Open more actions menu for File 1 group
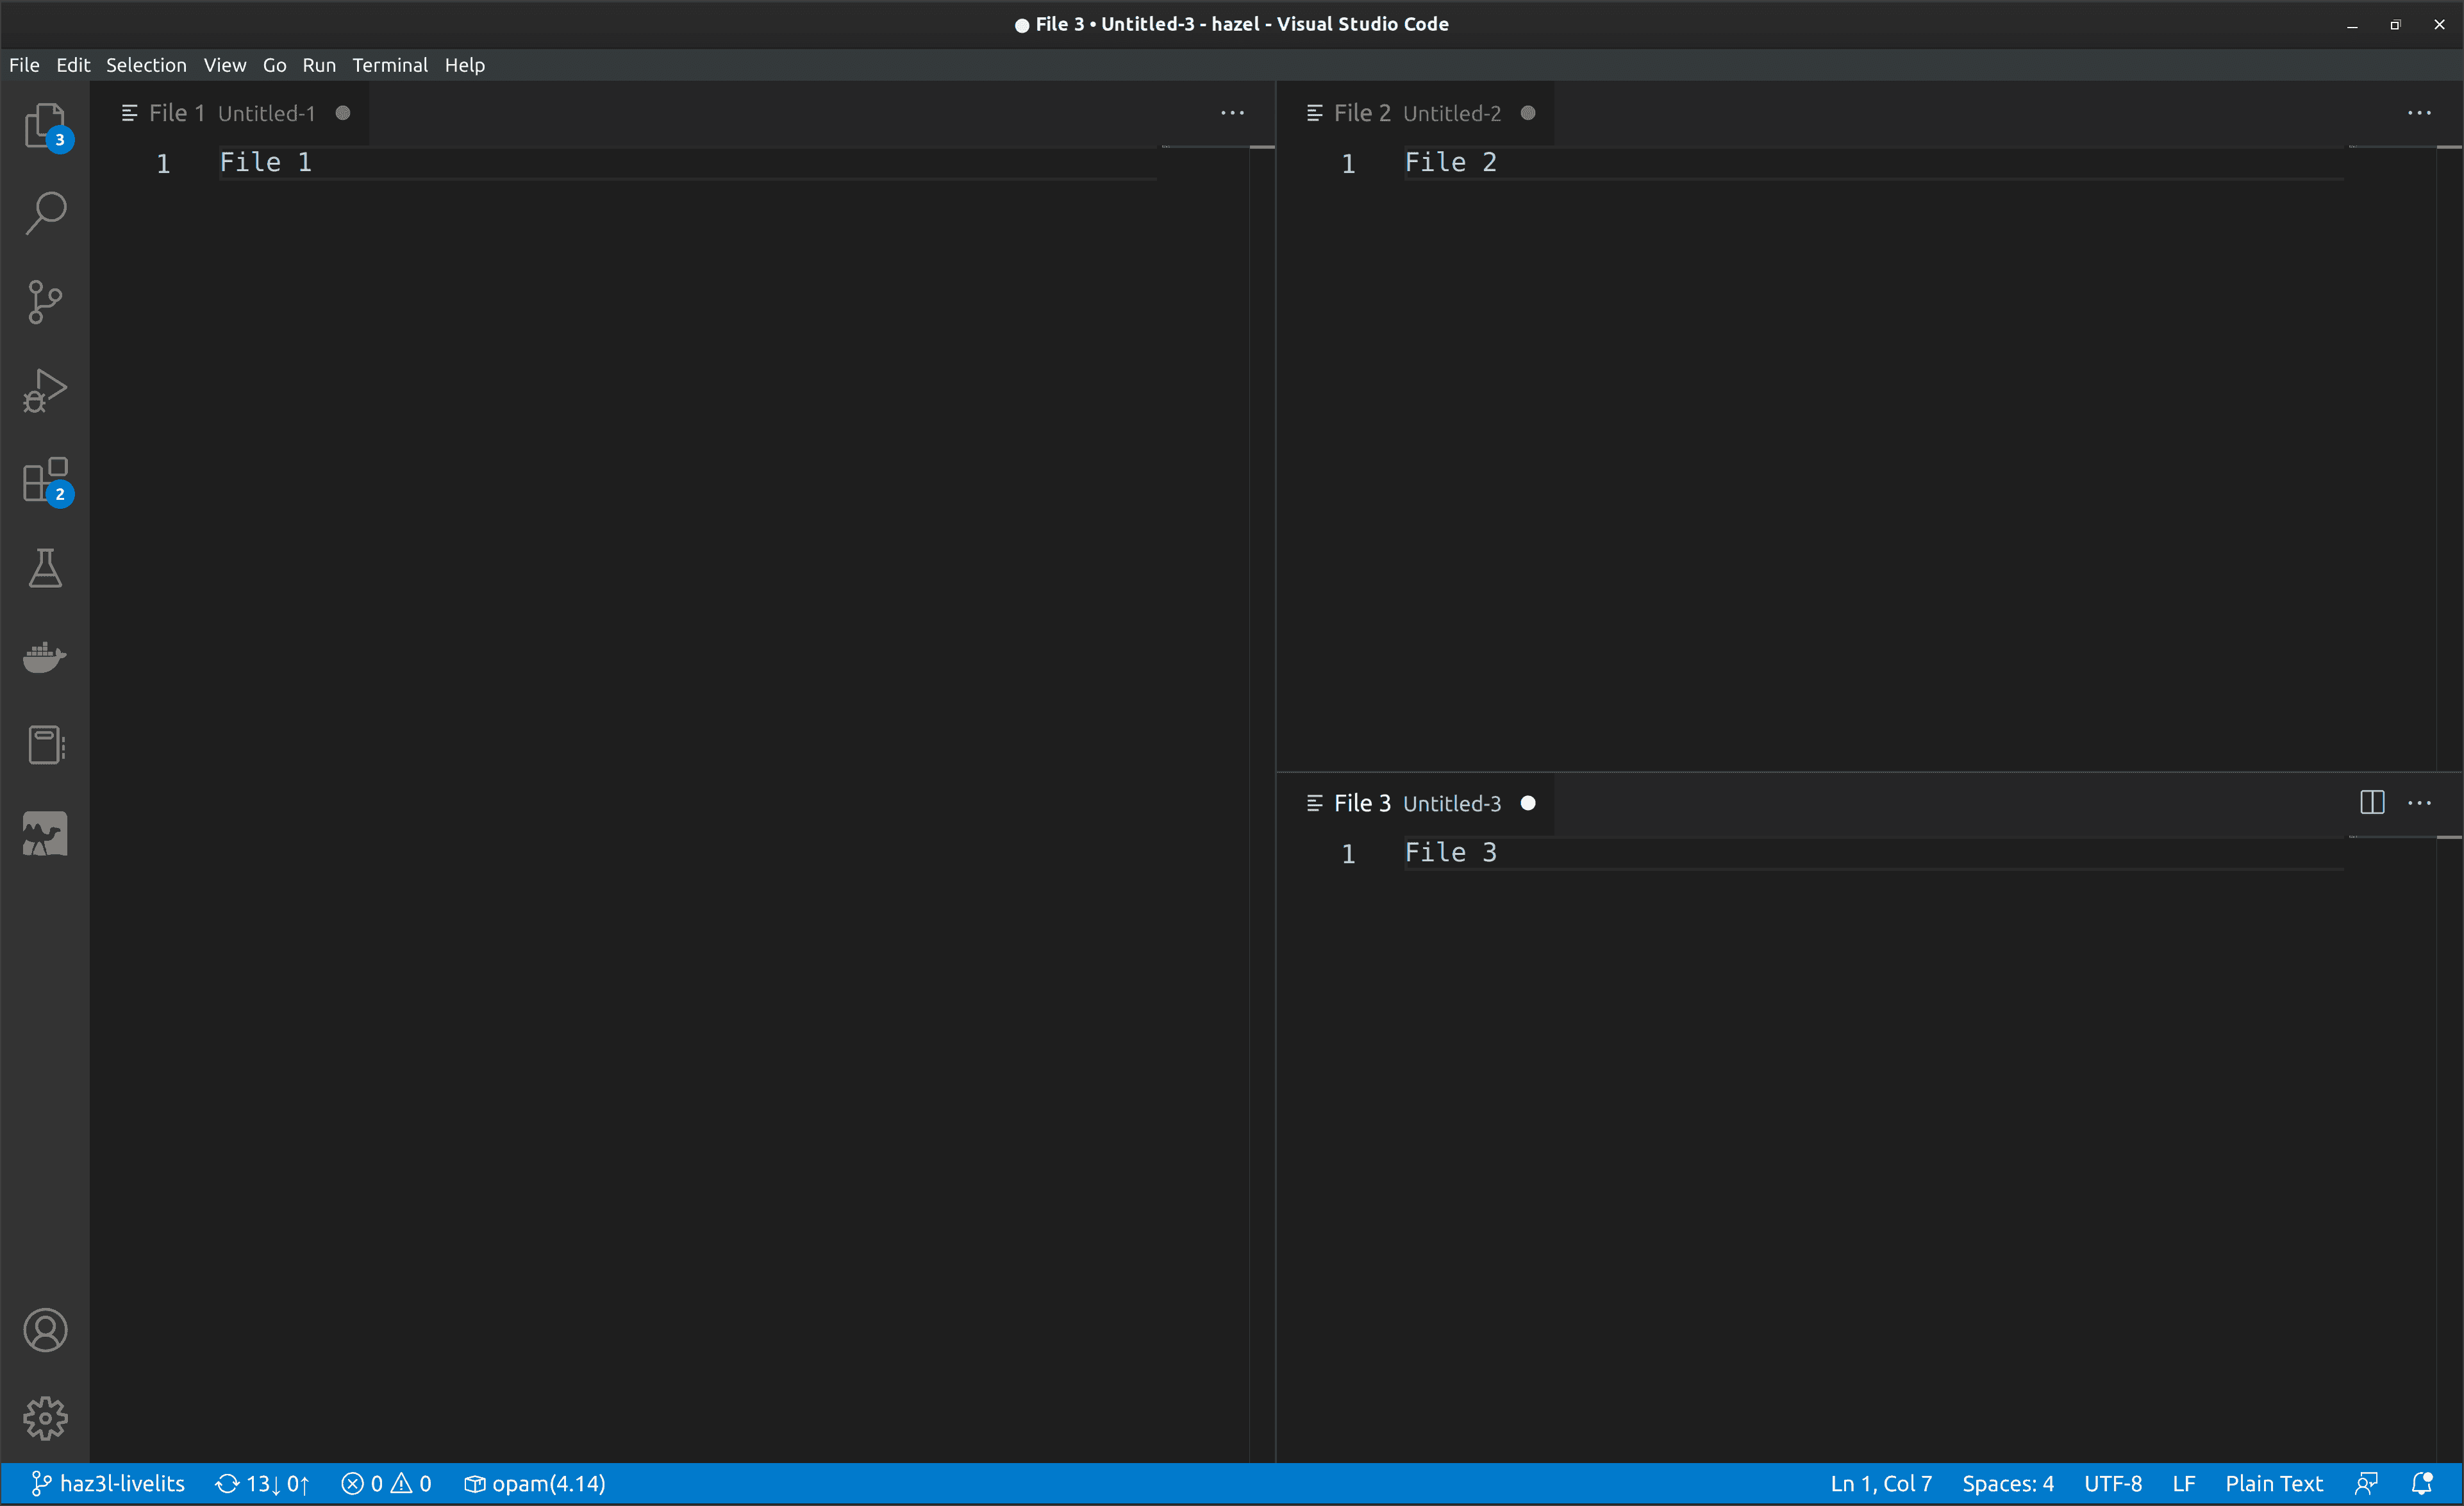 1232,112
